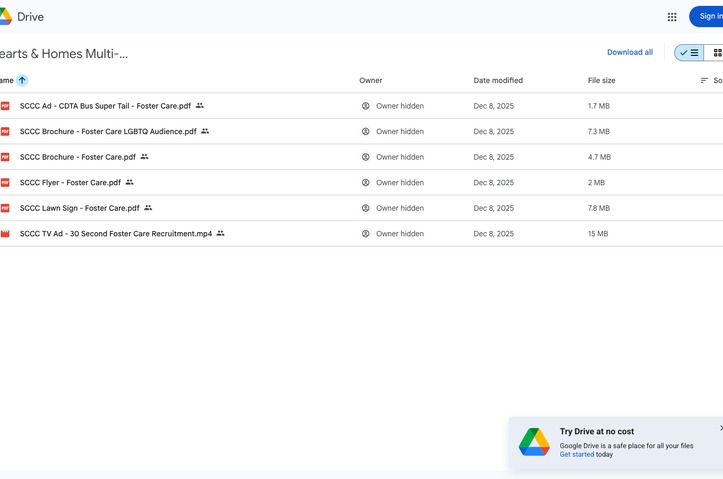
Task: Switch to grid layout view
Action: (714, 53)
